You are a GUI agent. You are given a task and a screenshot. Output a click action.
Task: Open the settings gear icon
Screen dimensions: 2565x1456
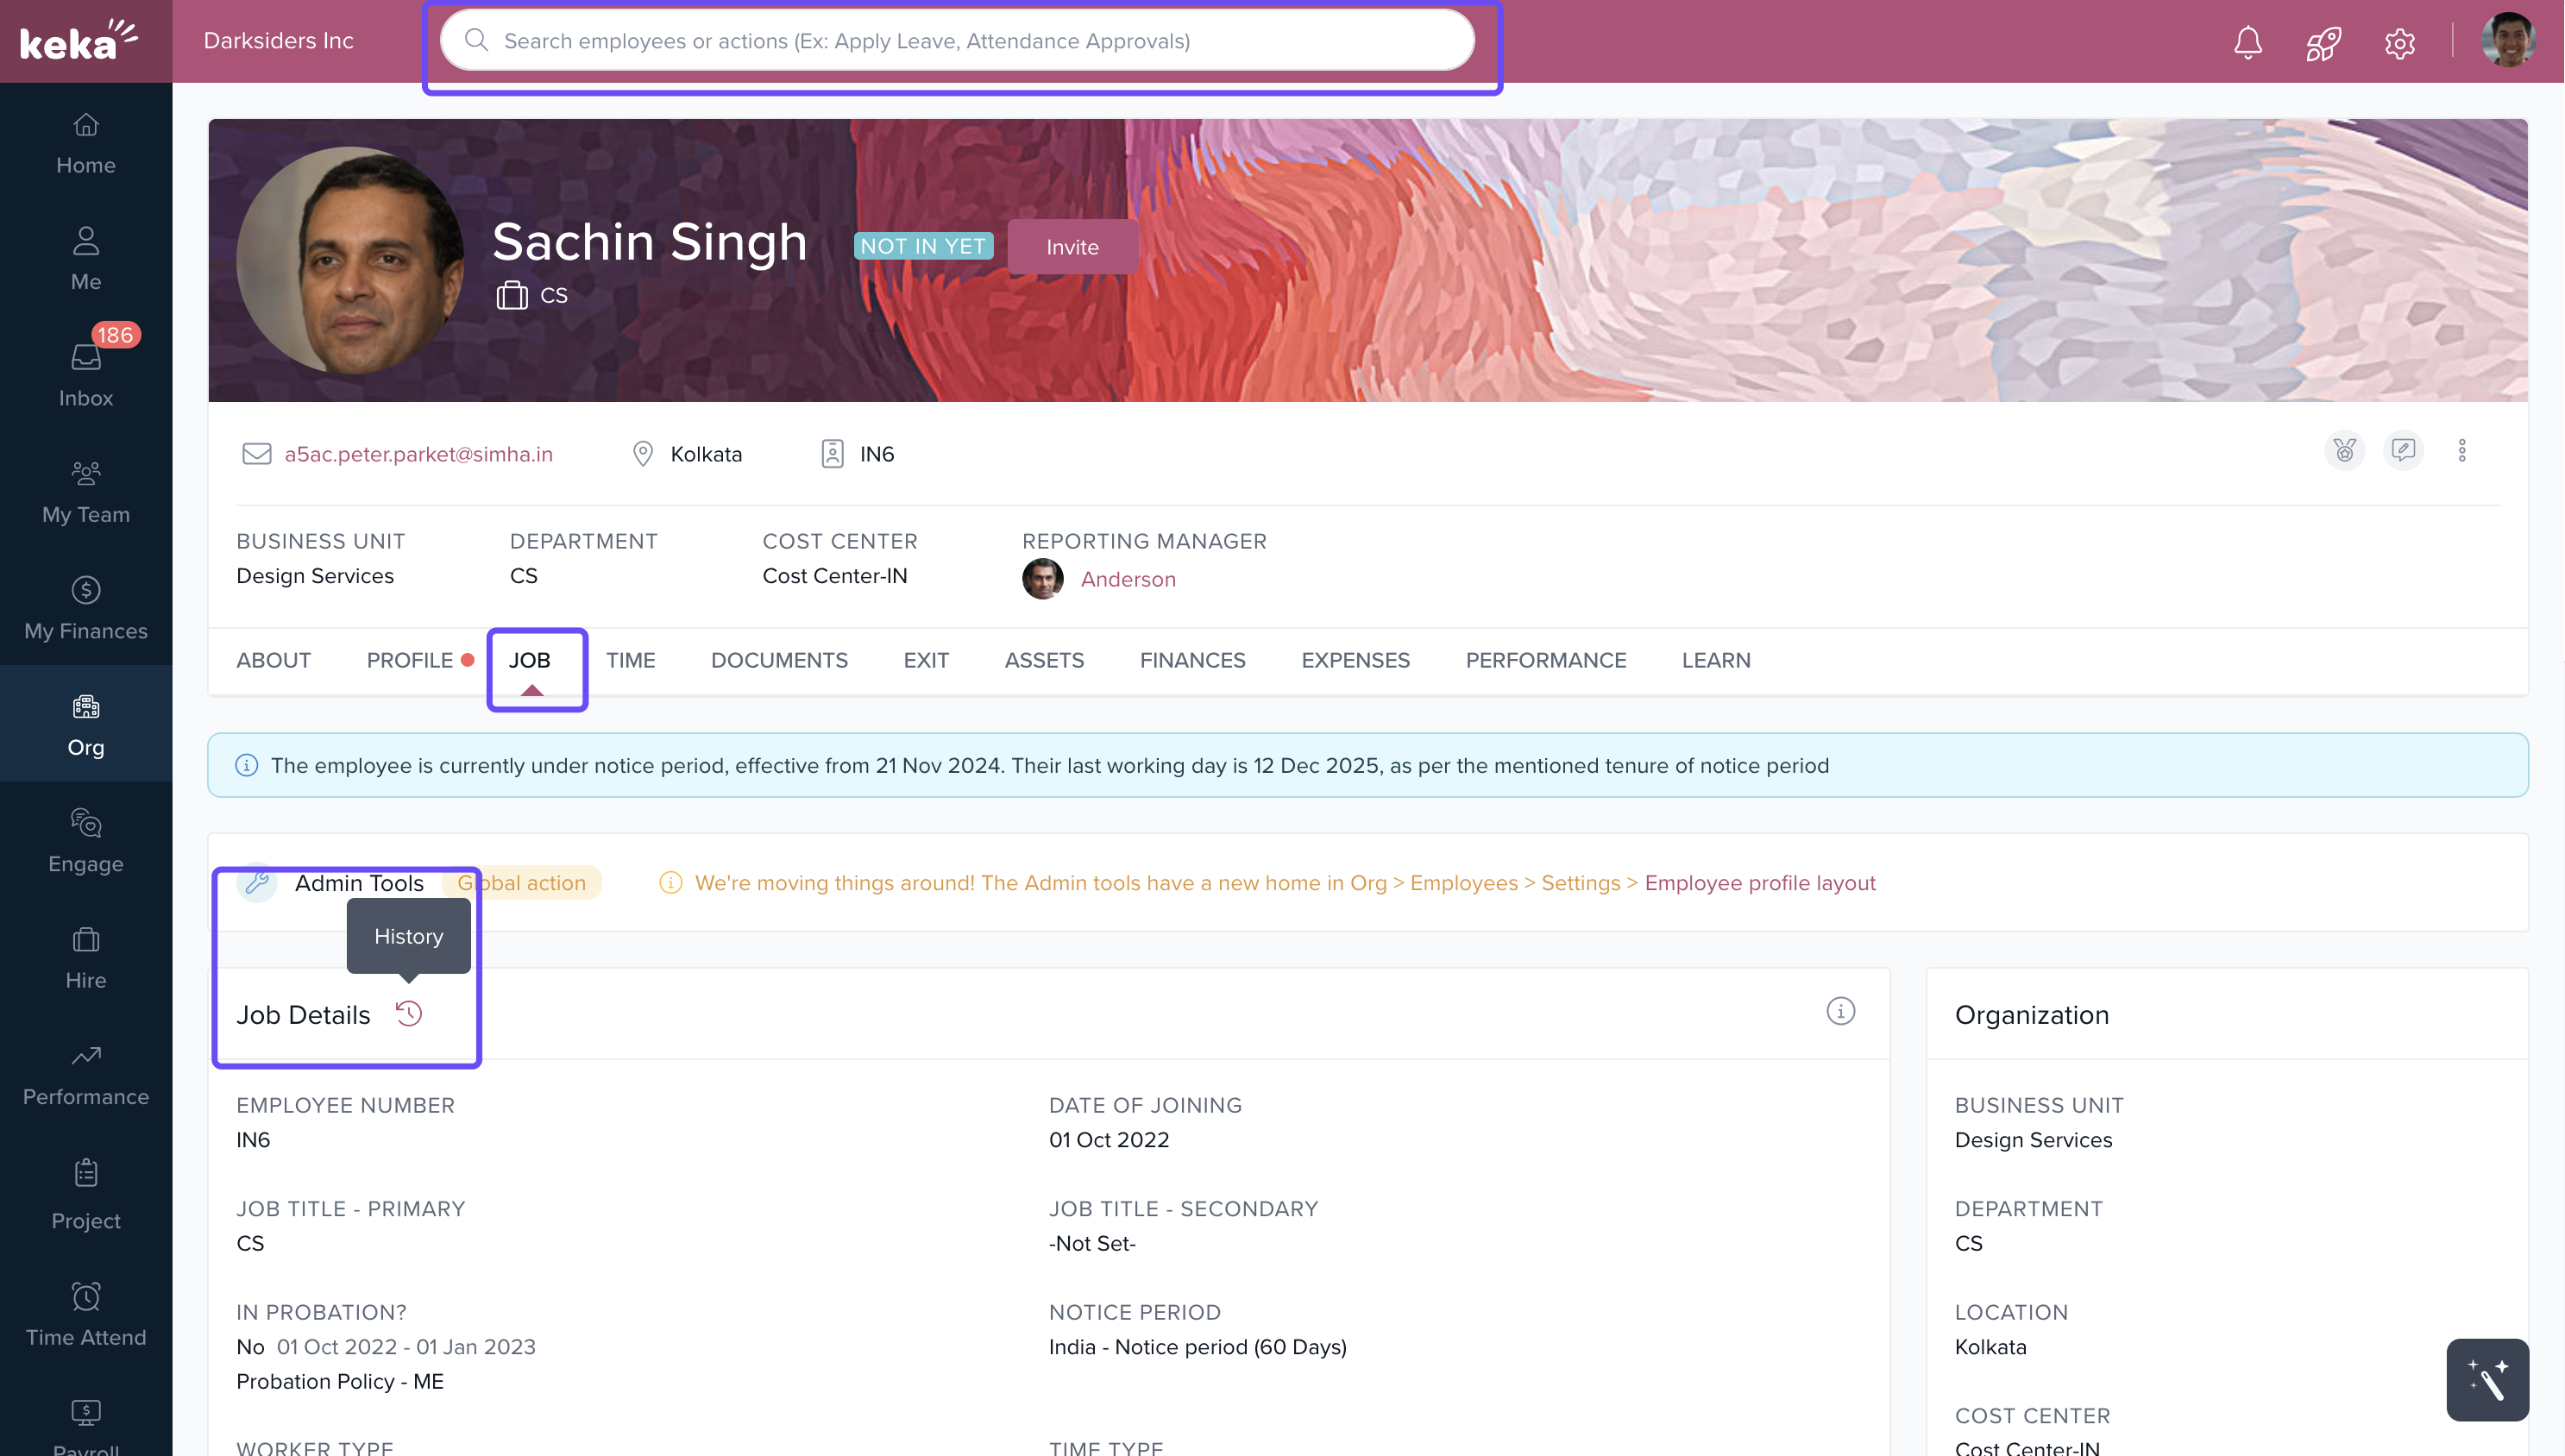2399,42
